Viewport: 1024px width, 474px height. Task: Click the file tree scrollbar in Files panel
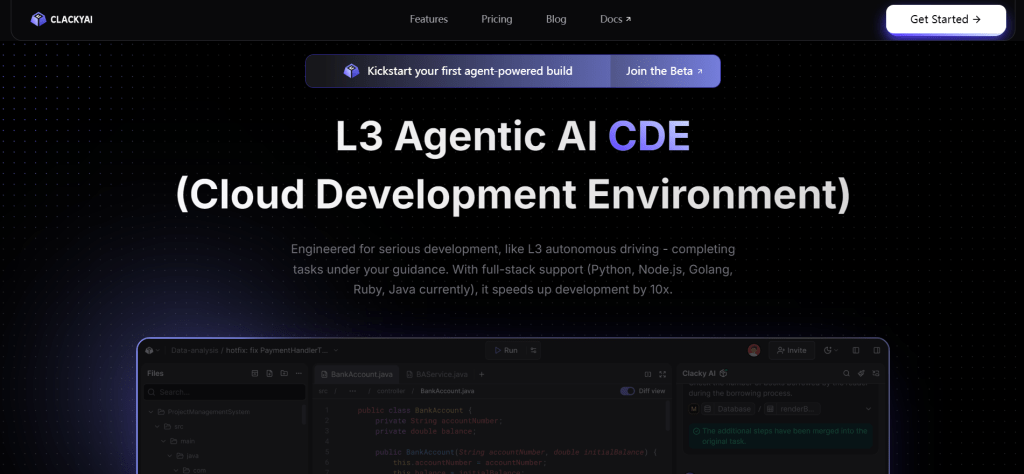click(304, 416)
